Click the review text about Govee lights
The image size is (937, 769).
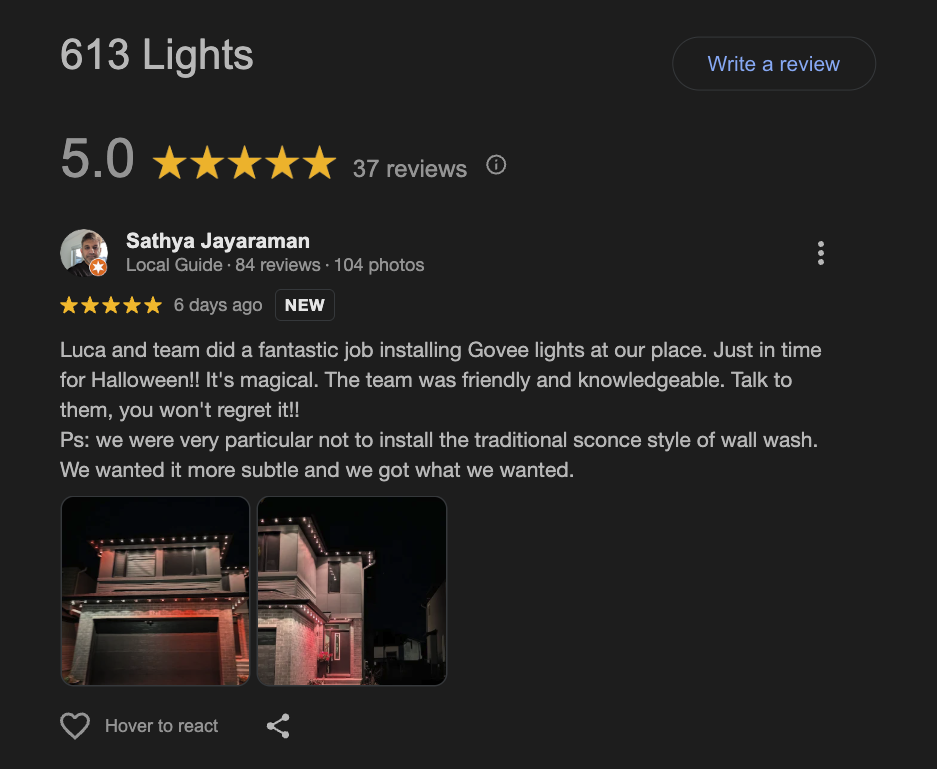tap(441, 410)
